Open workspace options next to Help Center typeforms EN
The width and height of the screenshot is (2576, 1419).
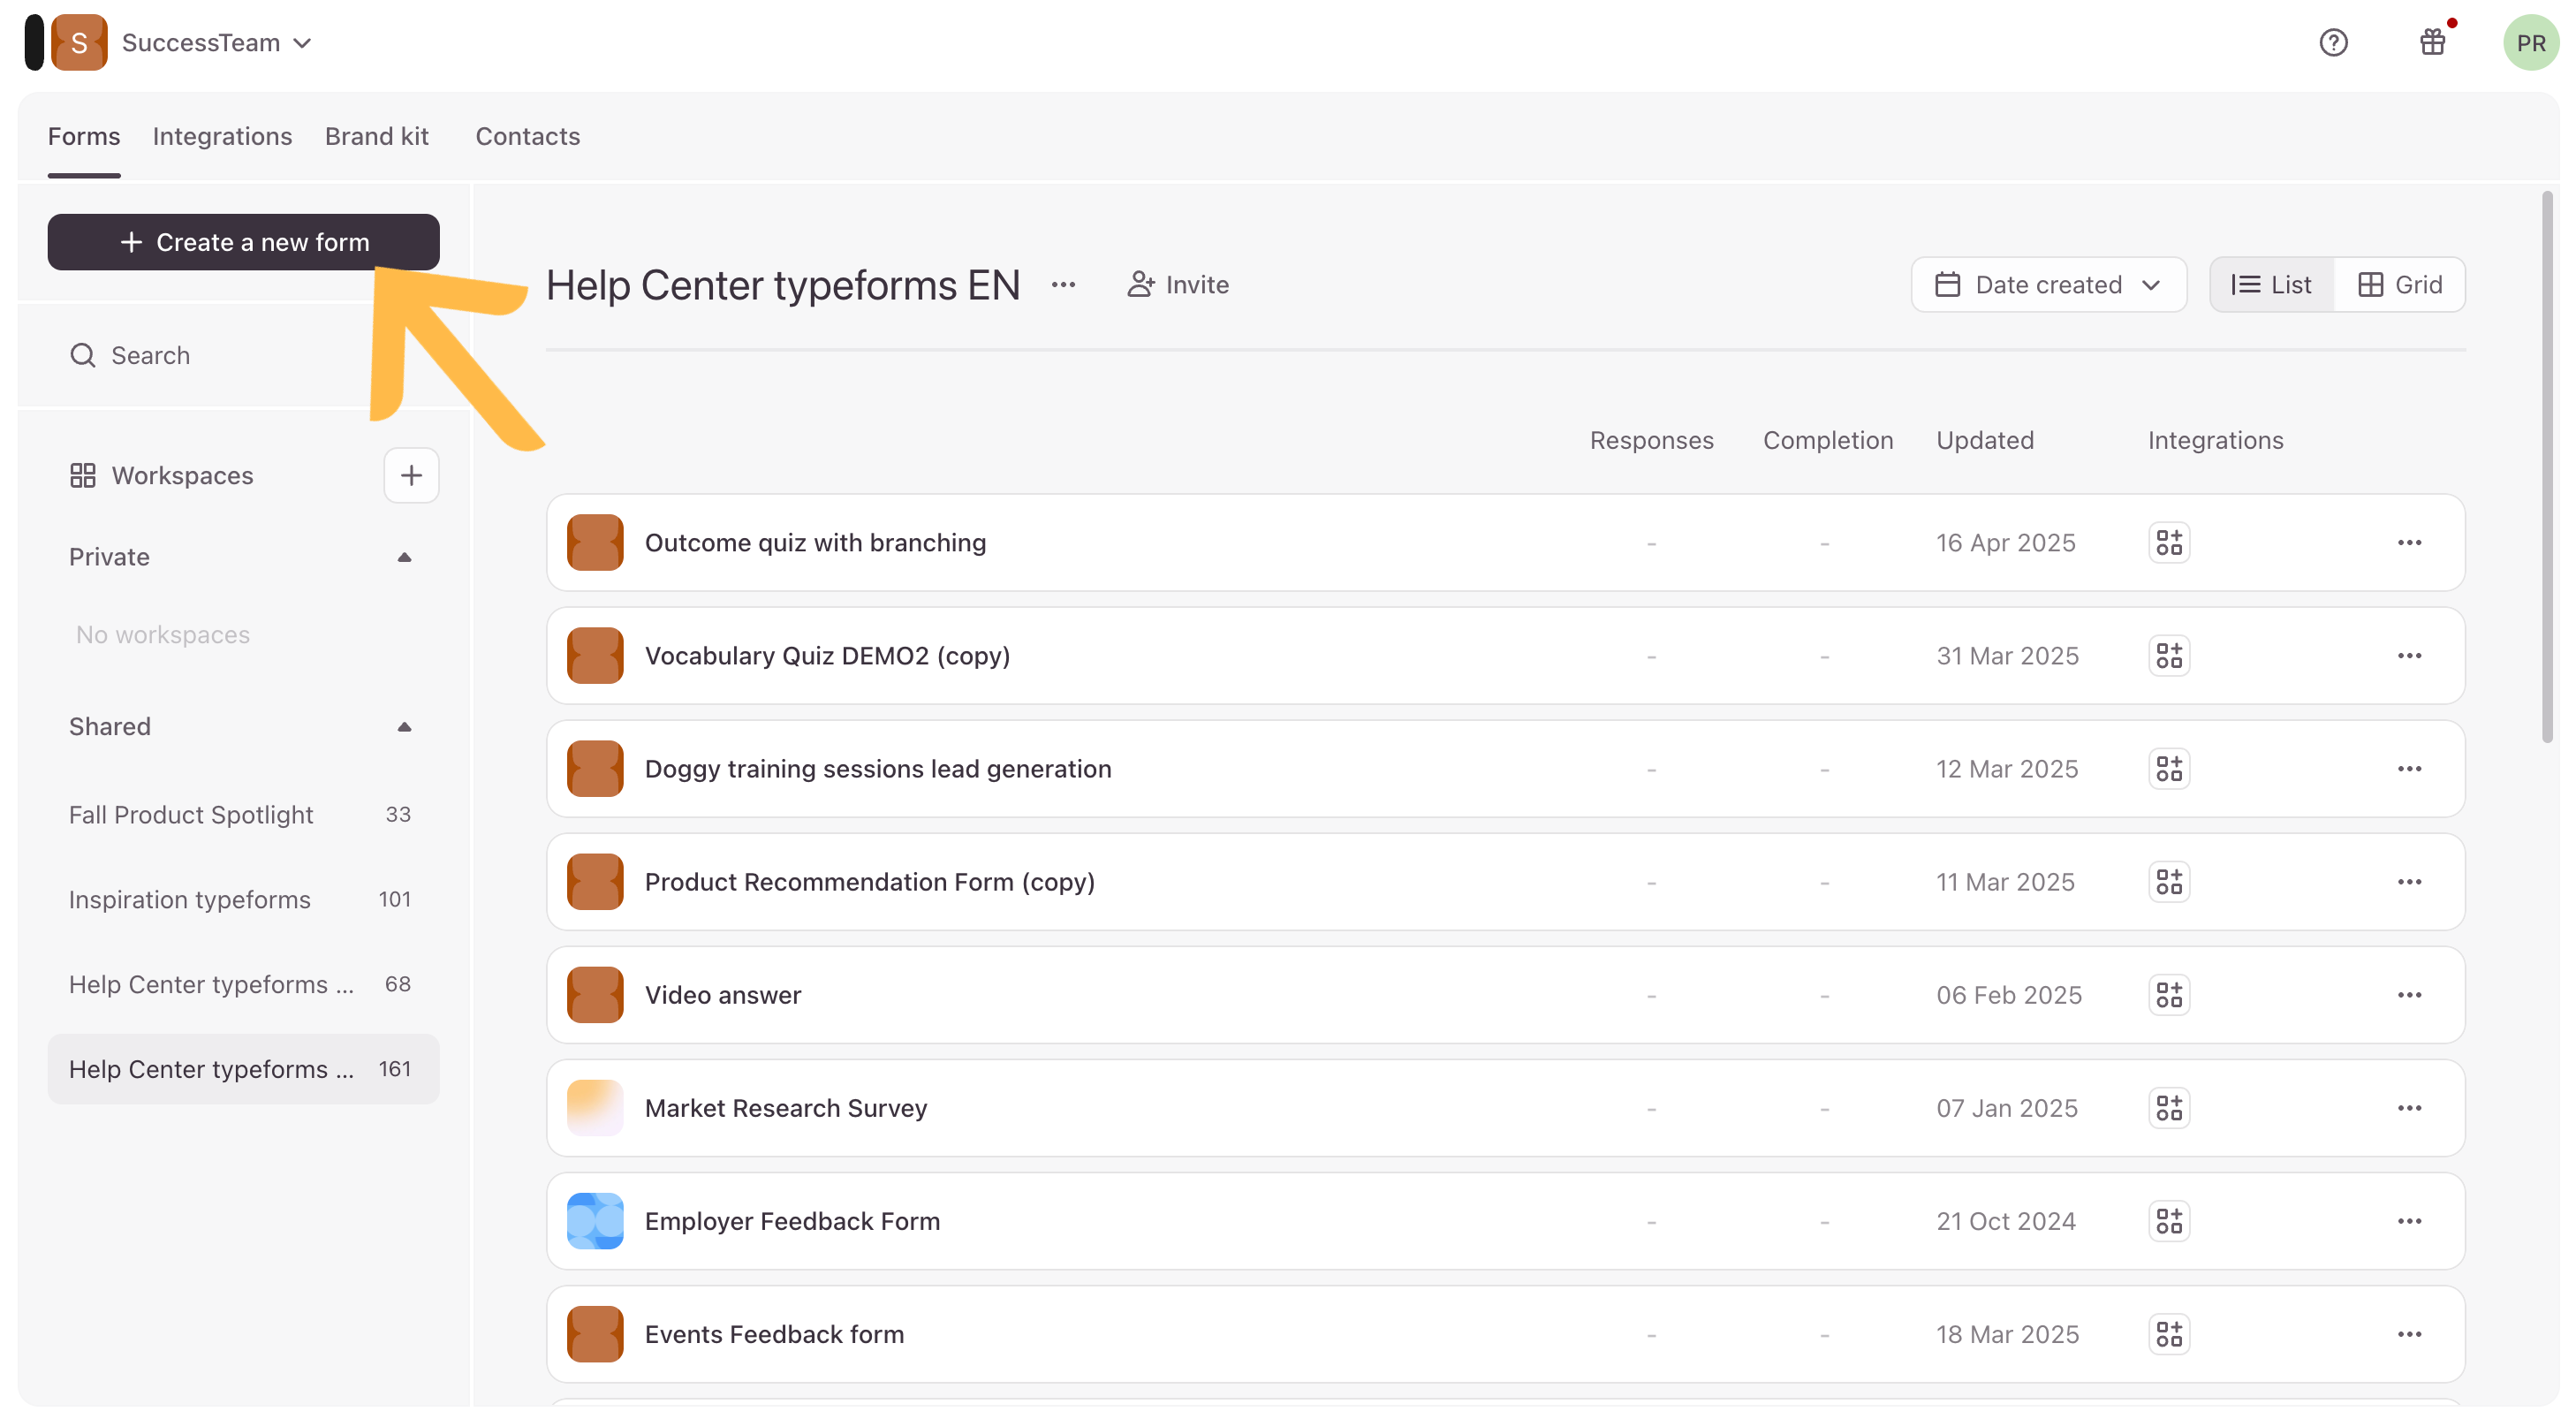coord(1063,285)
